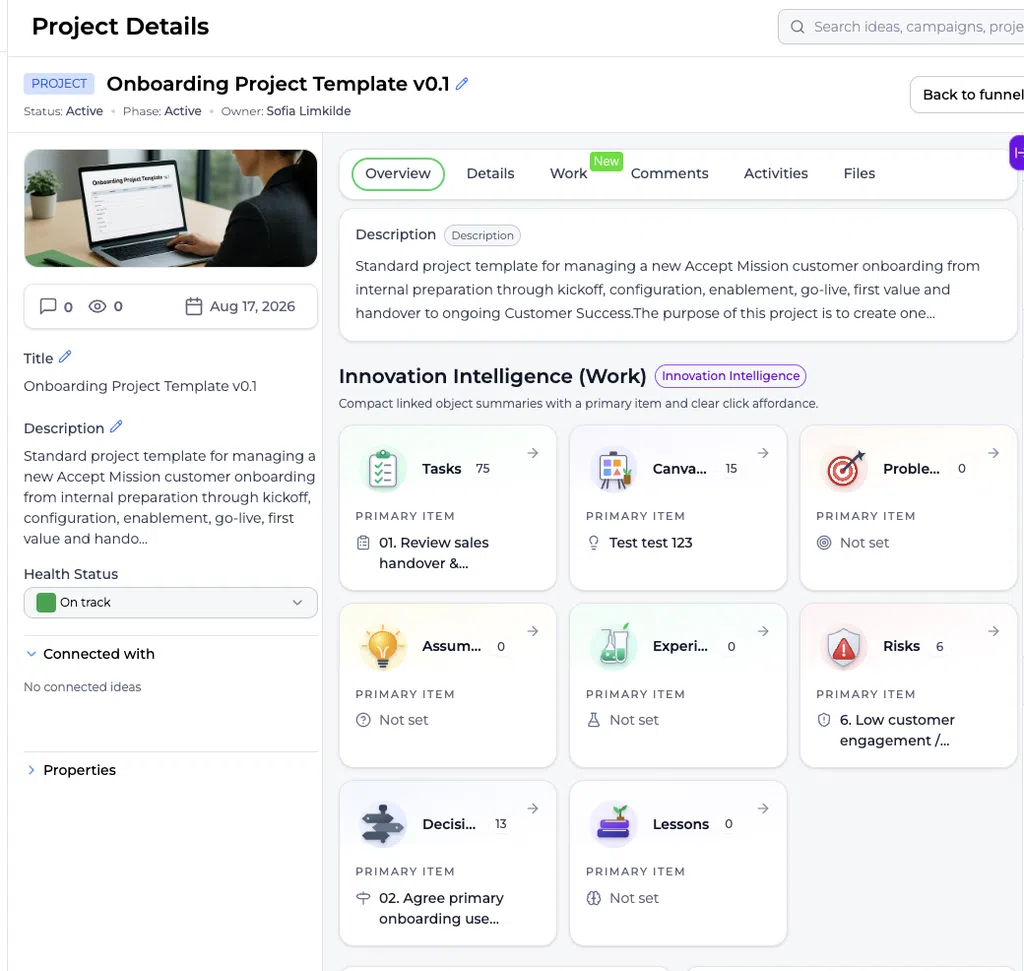This screenshot has height=971, width=1024.
Task: Open Tasks card via its arrow
Action: click(533, 453)
